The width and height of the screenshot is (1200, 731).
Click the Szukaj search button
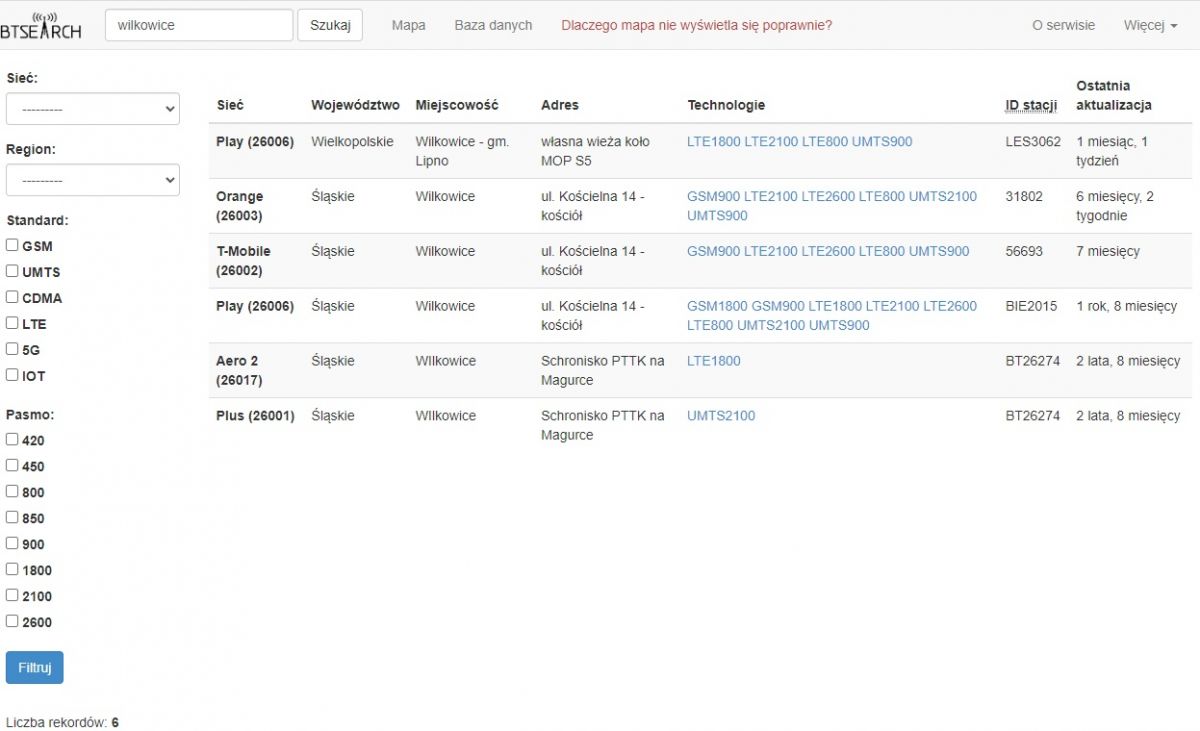[x=330, y=25]
